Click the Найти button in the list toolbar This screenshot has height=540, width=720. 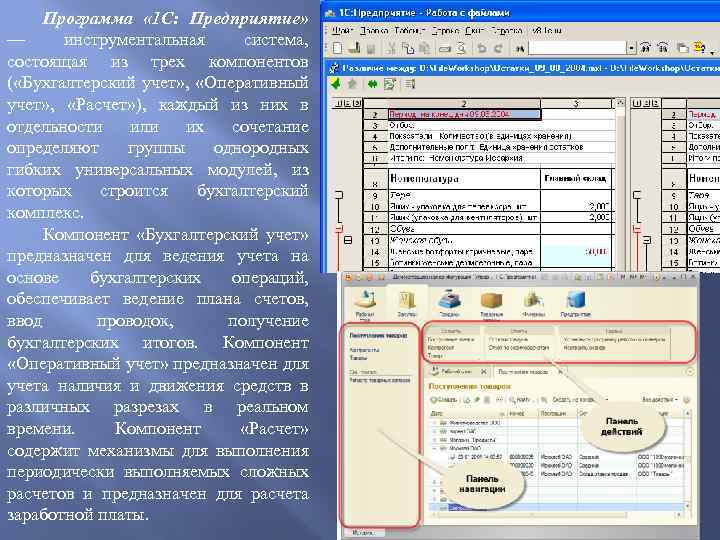click(x=519, y=399)
